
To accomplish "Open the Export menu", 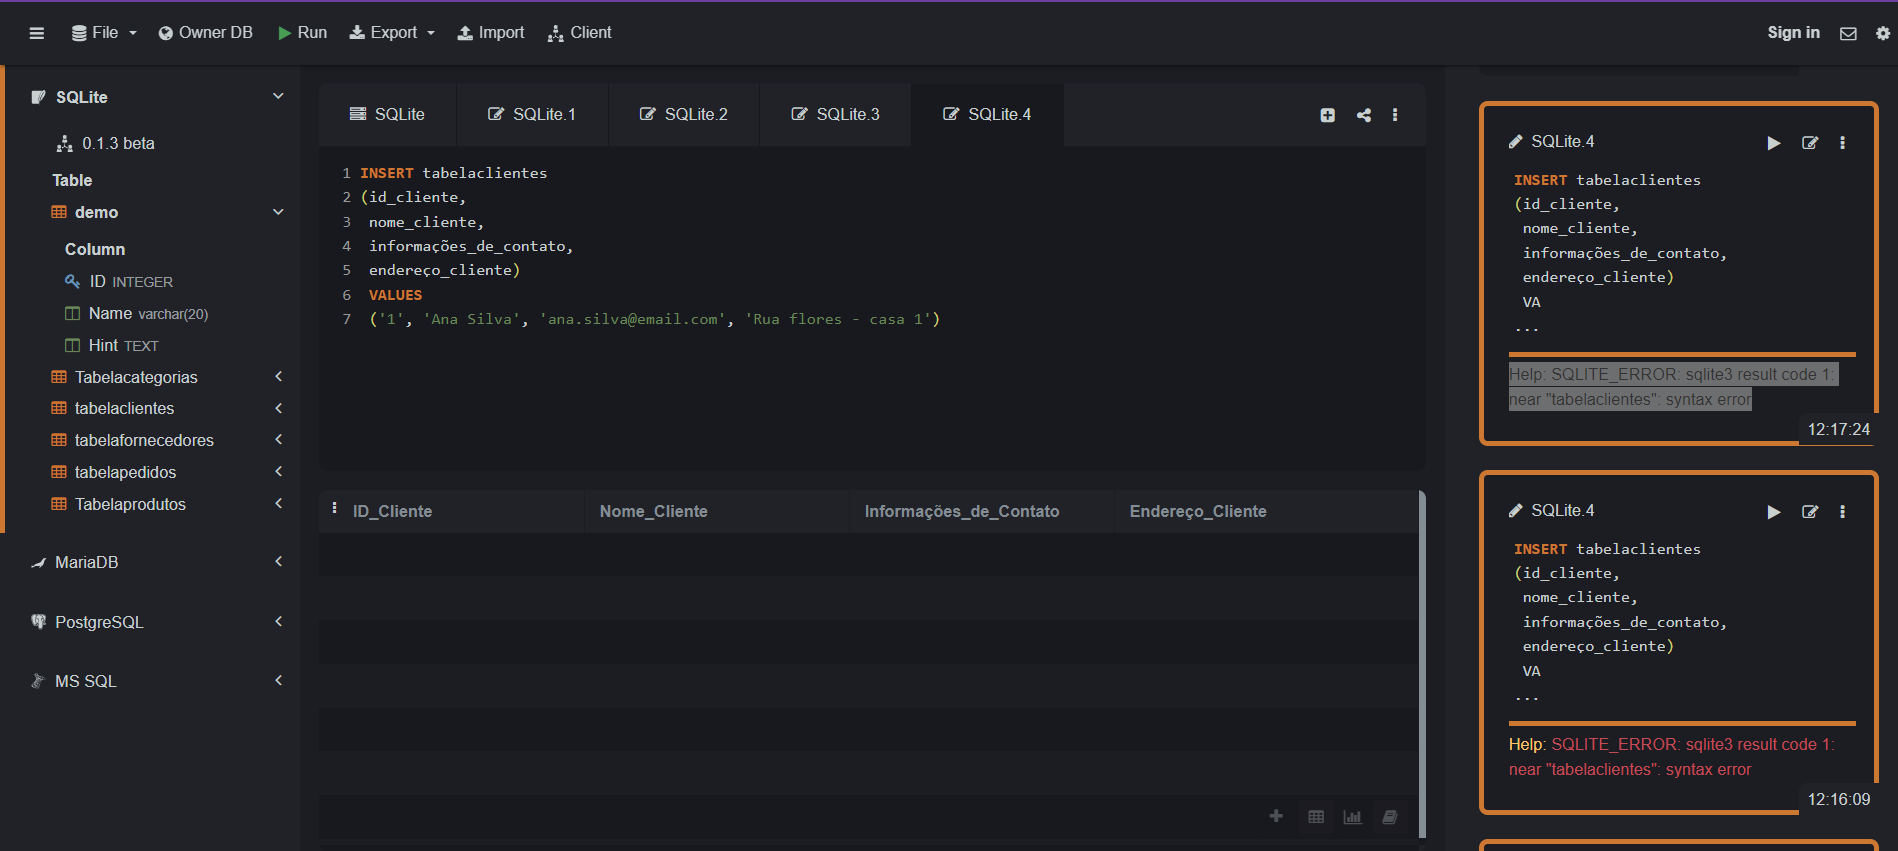I will [392, 33].
